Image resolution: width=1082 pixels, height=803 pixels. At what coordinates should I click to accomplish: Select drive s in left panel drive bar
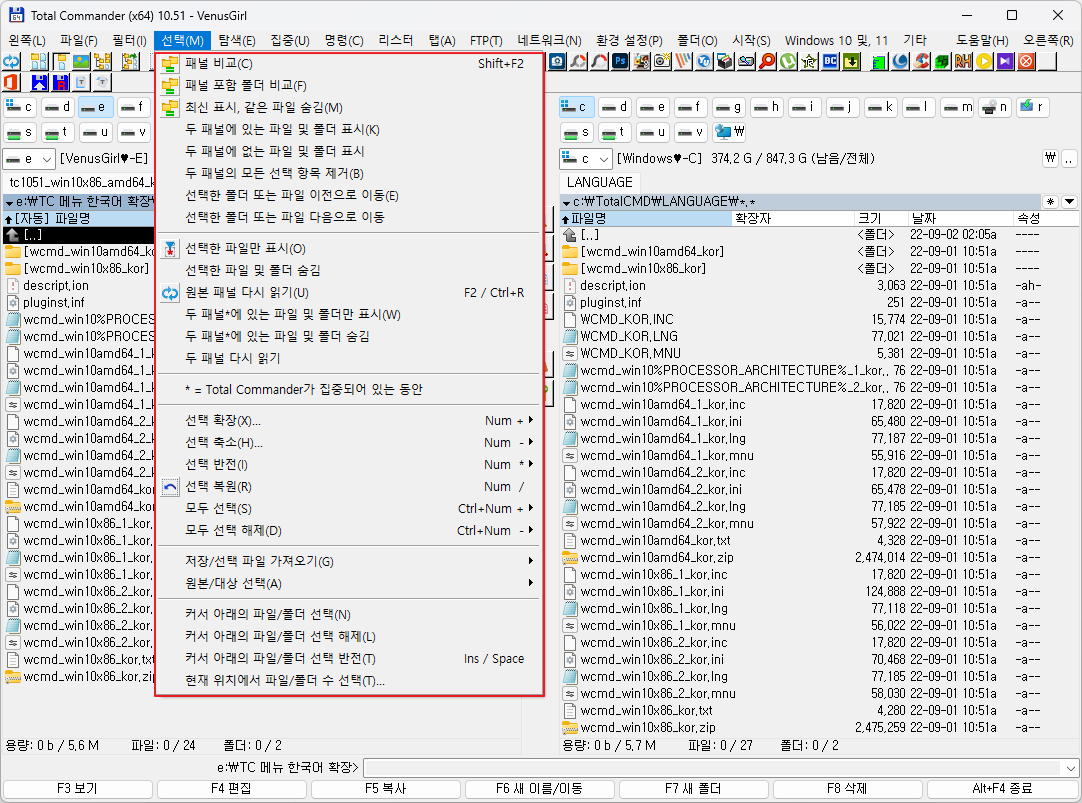coord(19,132)
